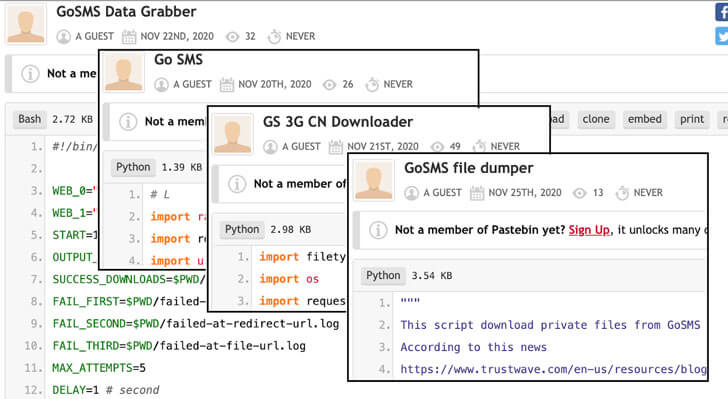Click info icon in GoSMS Data Grabber notice
The width and height of the screenshot is (728, 399).
30,74
